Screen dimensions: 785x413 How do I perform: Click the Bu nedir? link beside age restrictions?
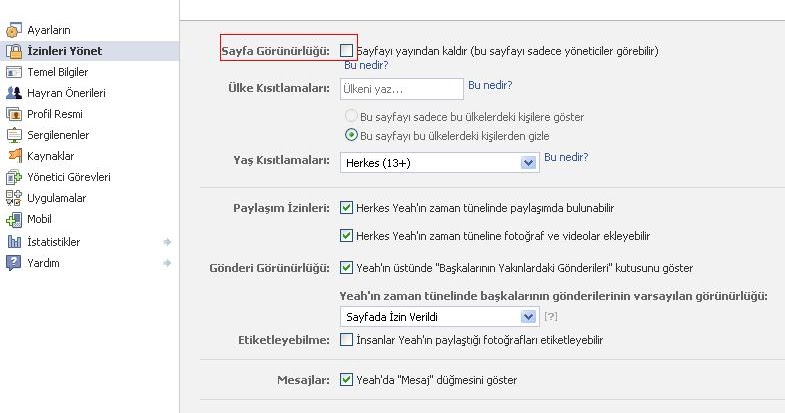(x=566, y=157)
